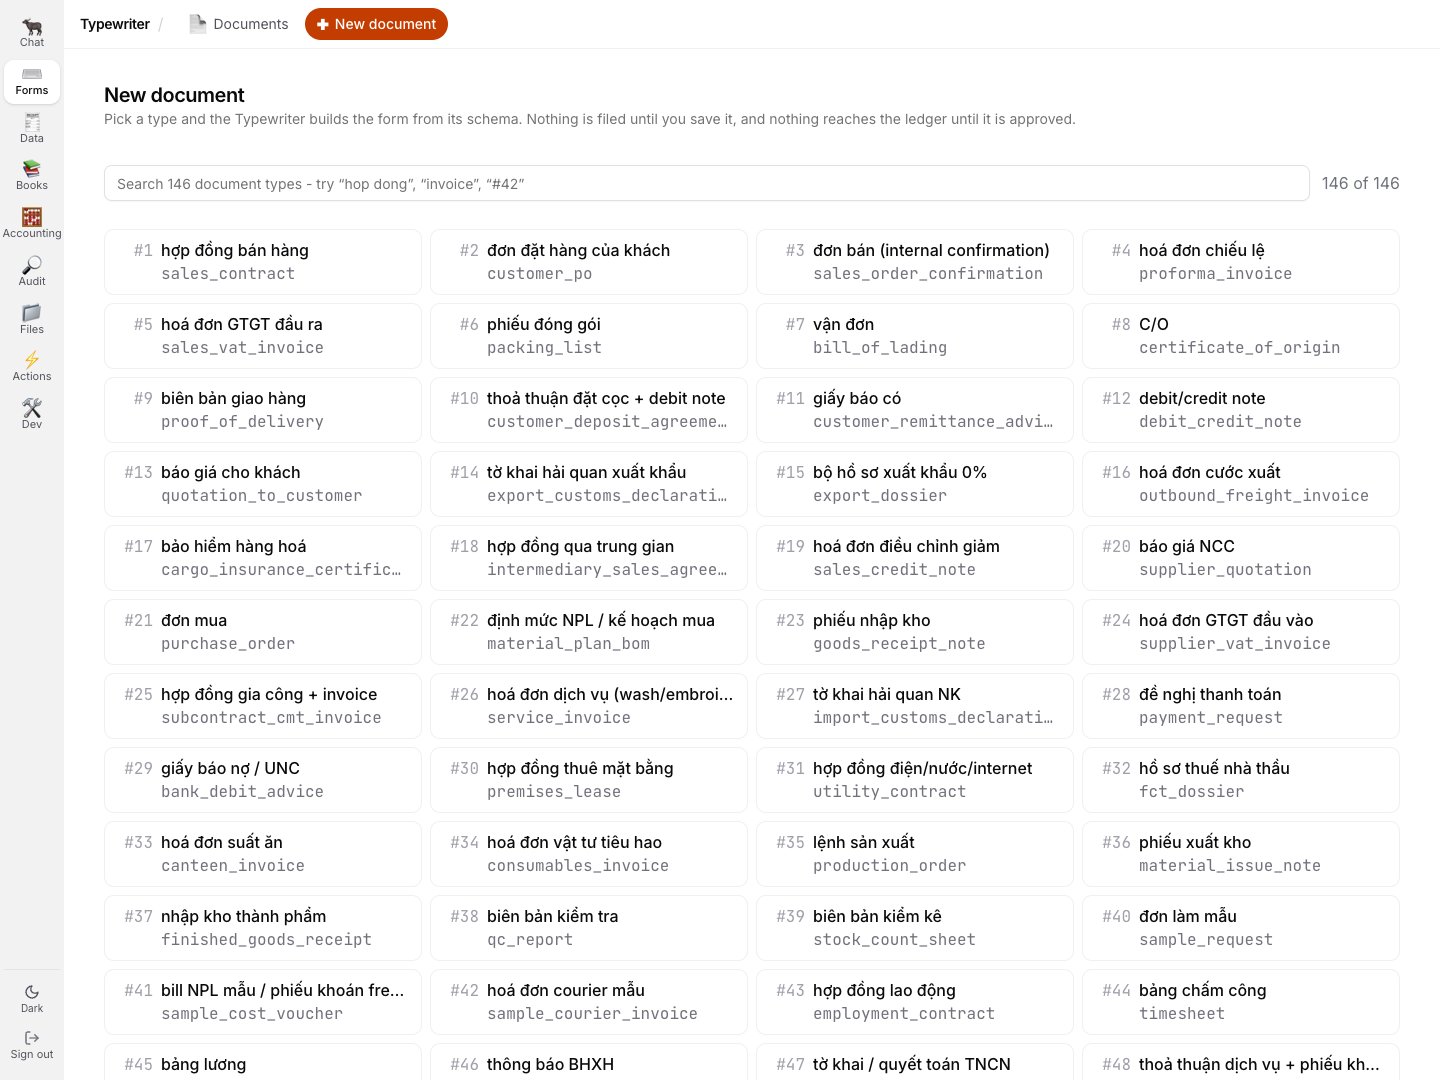Pick #16 hoá đơn cước xuất
This screenshot has width=1440, height=1080.
click(x=1241, y=484)
